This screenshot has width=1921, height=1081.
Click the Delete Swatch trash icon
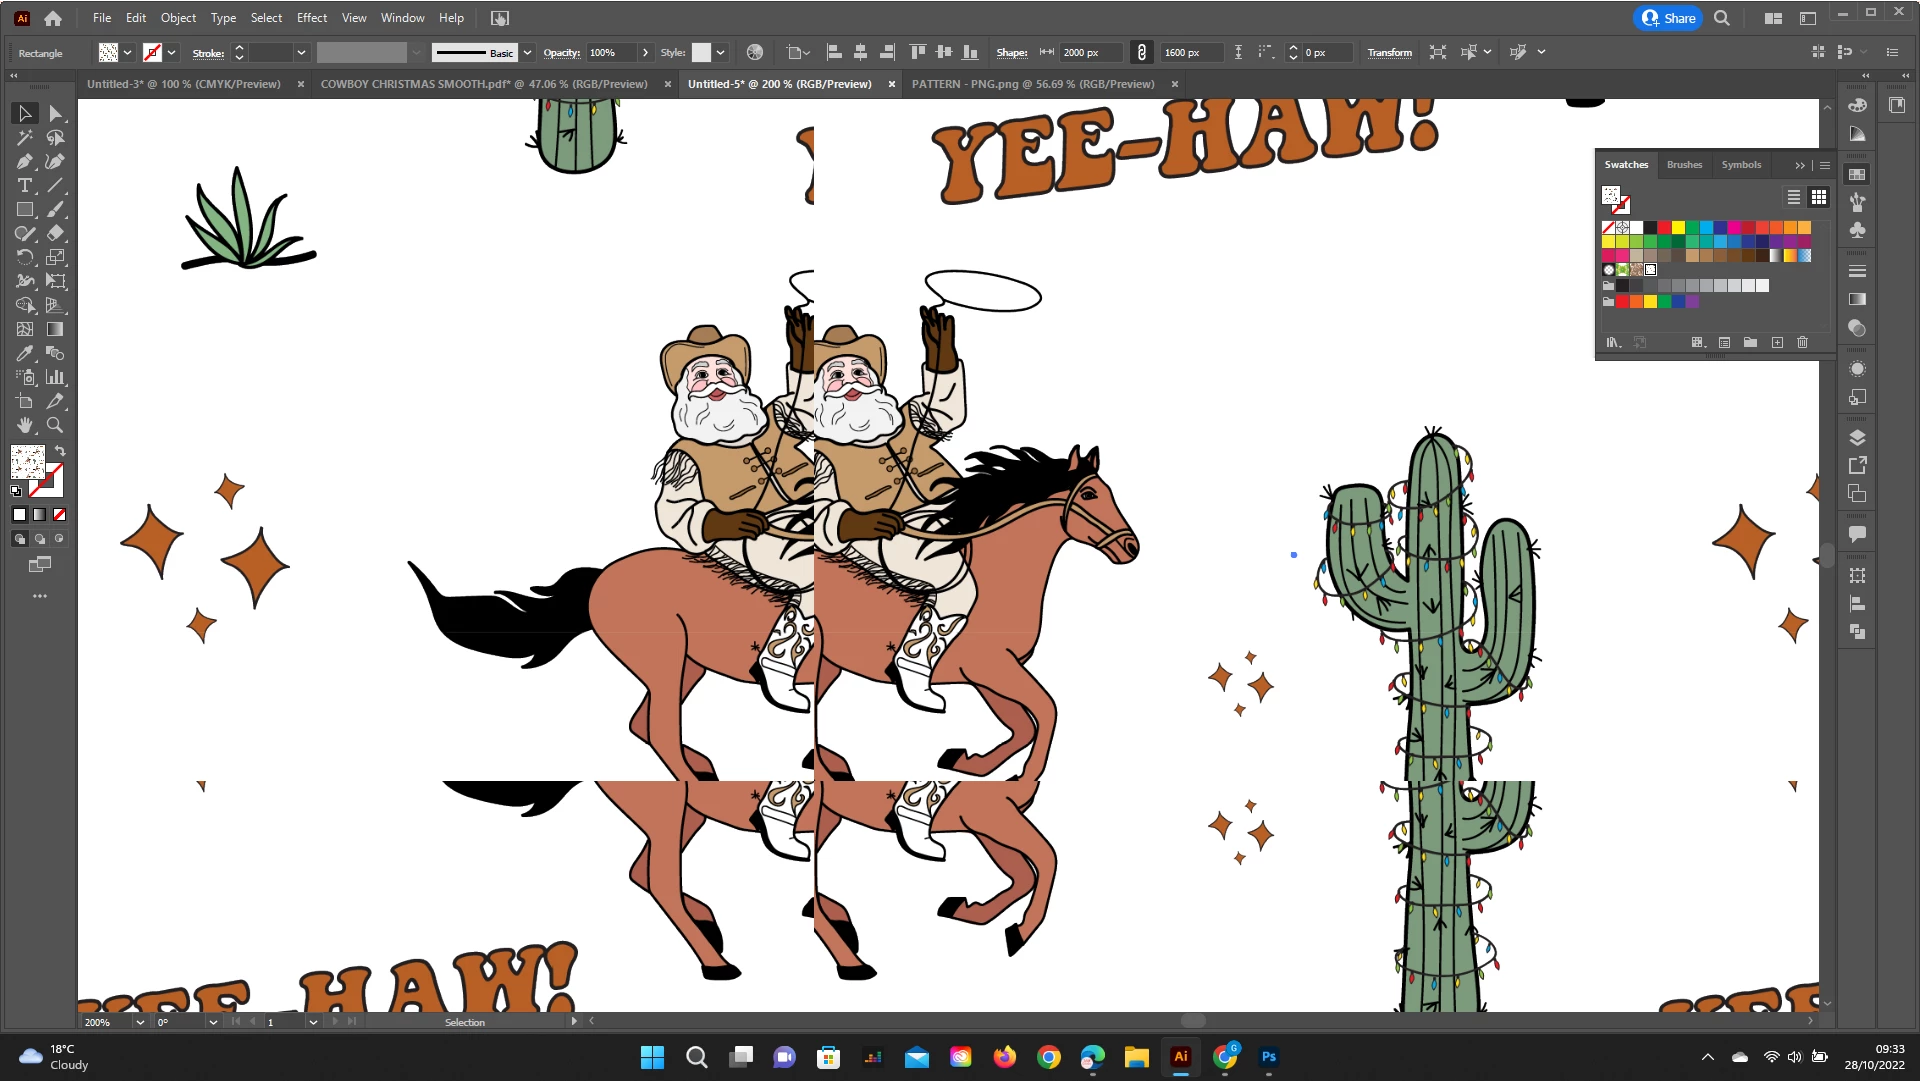tap(1802, 343)
